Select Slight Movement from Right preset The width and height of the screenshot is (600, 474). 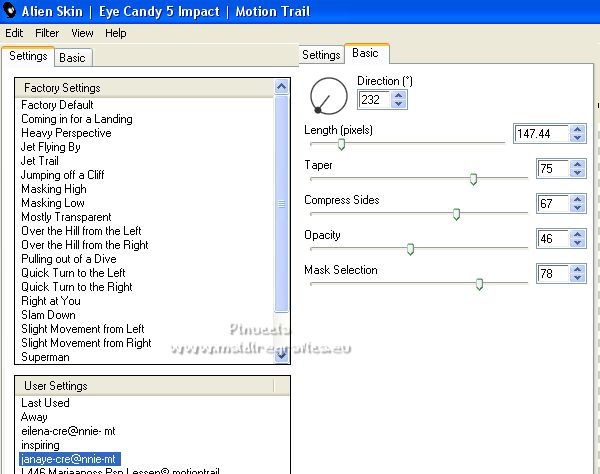86,343
